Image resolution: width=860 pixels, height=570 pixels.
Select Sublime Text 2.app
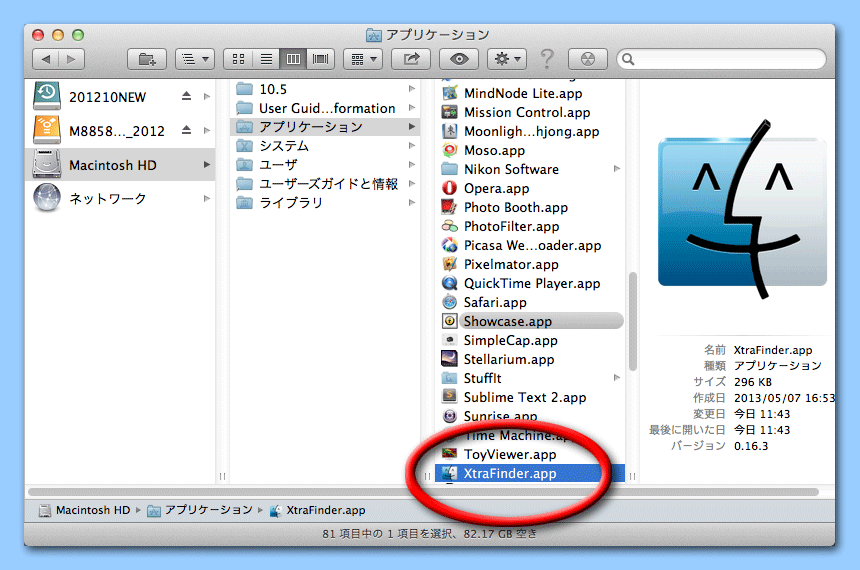coord(531,397)
